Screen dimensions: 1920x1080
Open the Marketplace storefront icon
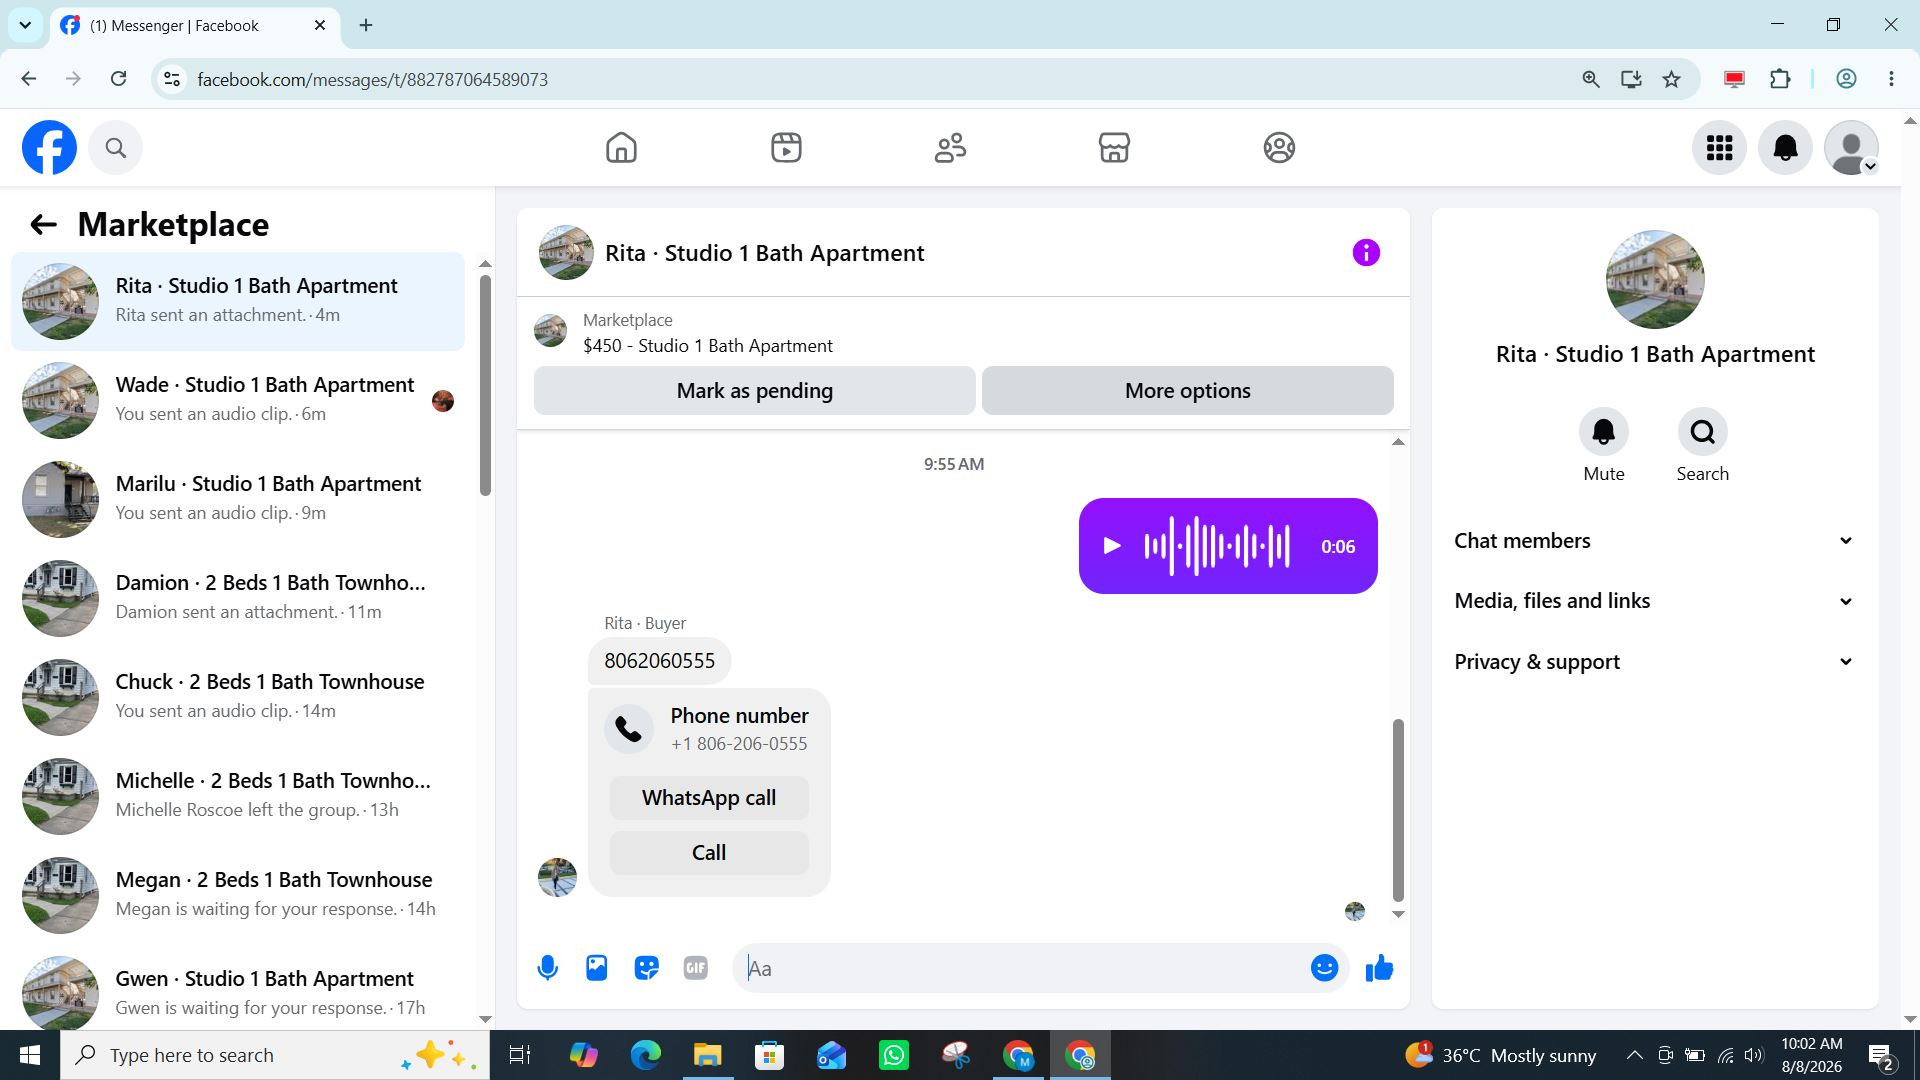click(x=1114, y=148)
